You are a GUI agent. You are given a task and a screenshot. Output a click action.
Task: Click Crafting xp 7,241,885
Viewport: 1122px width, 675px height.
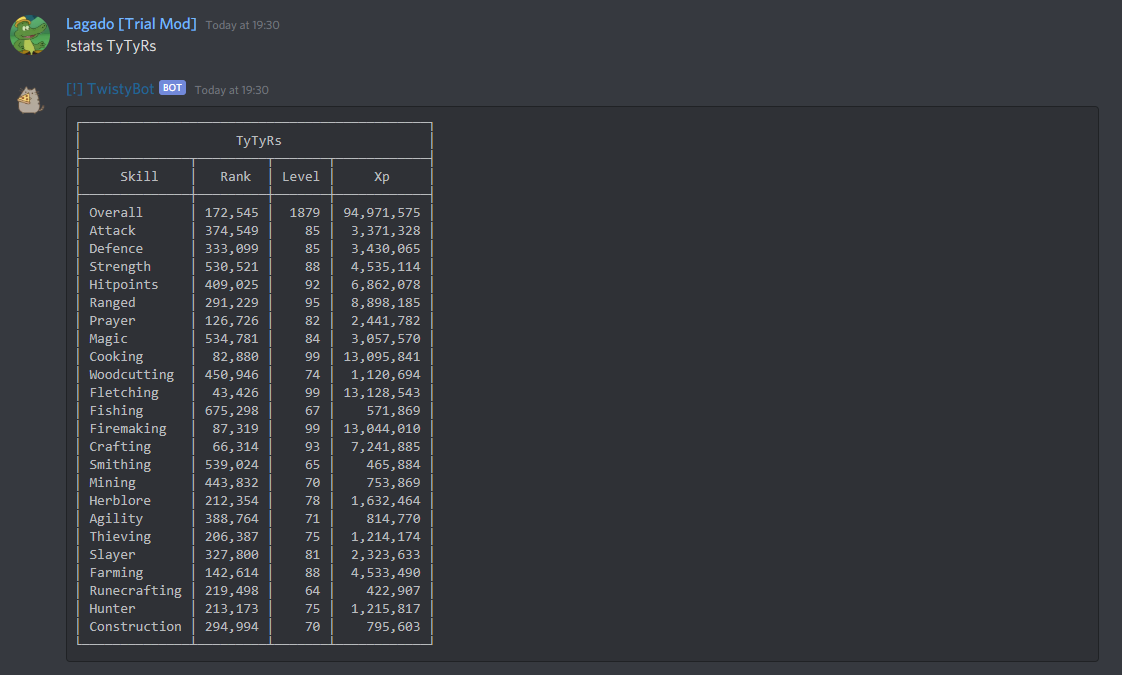tap(386, 447)
